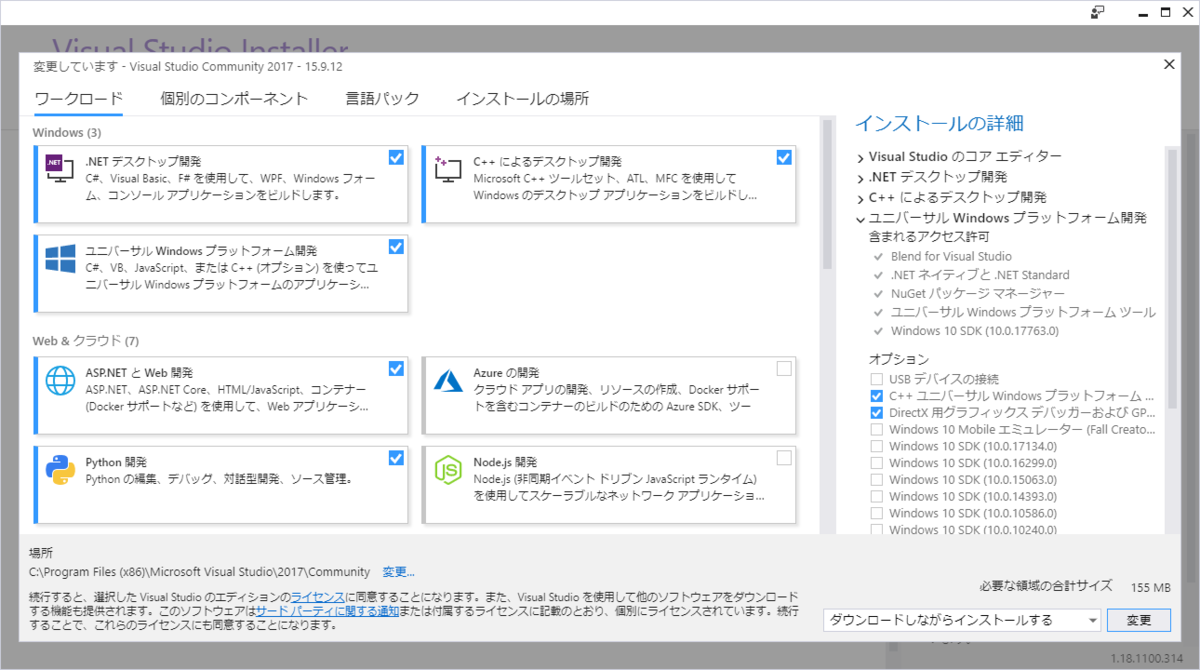Check the Azure の開発 workload checkbox

[783, 368]
